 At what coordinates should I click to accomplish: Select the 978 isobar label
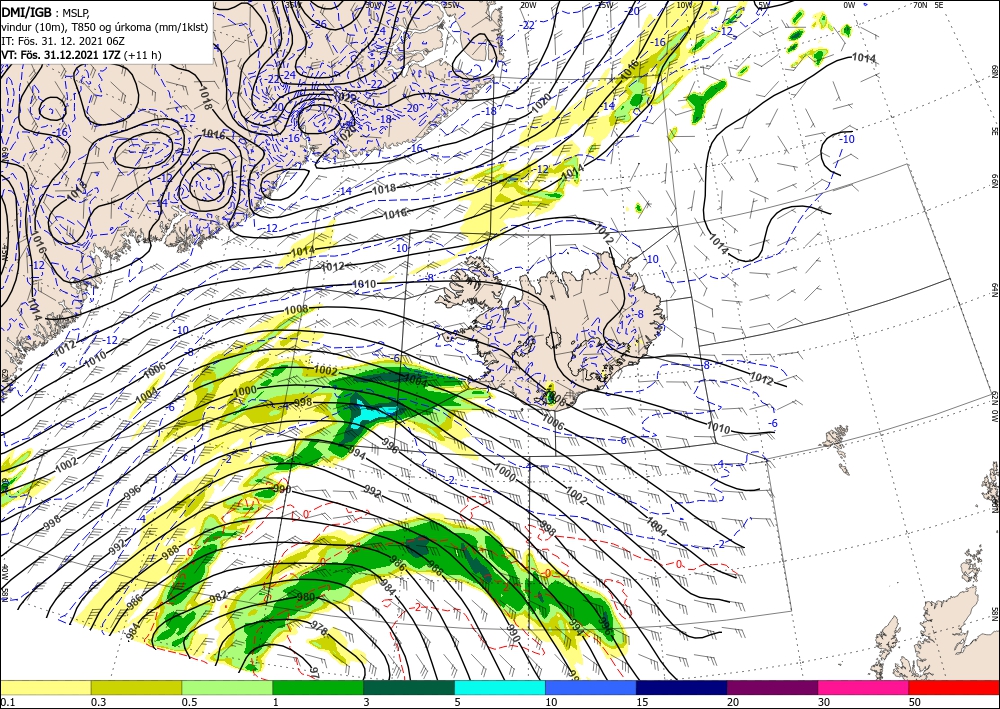pos(319,628)
